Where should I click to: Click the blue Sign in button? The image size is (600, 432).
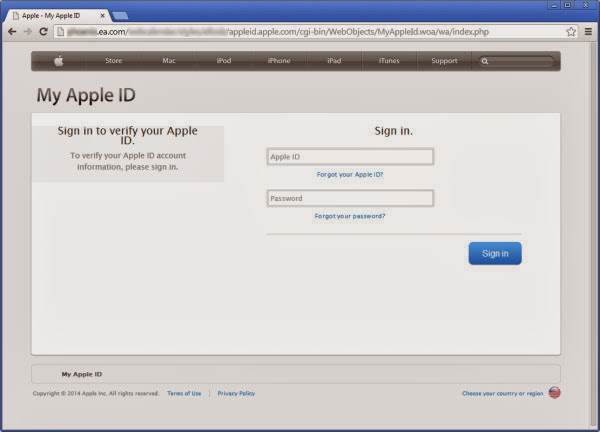(494, 254)
